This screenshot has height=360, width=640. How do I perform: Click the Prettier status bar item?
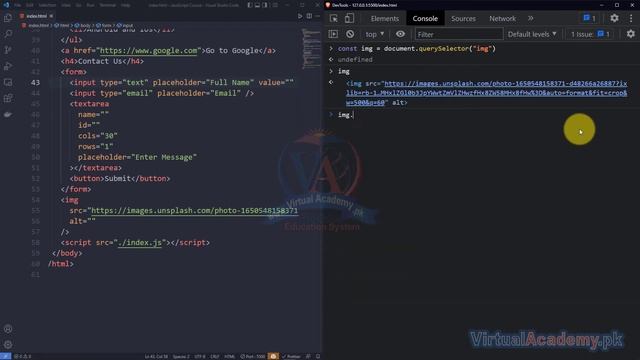[291, 356]
